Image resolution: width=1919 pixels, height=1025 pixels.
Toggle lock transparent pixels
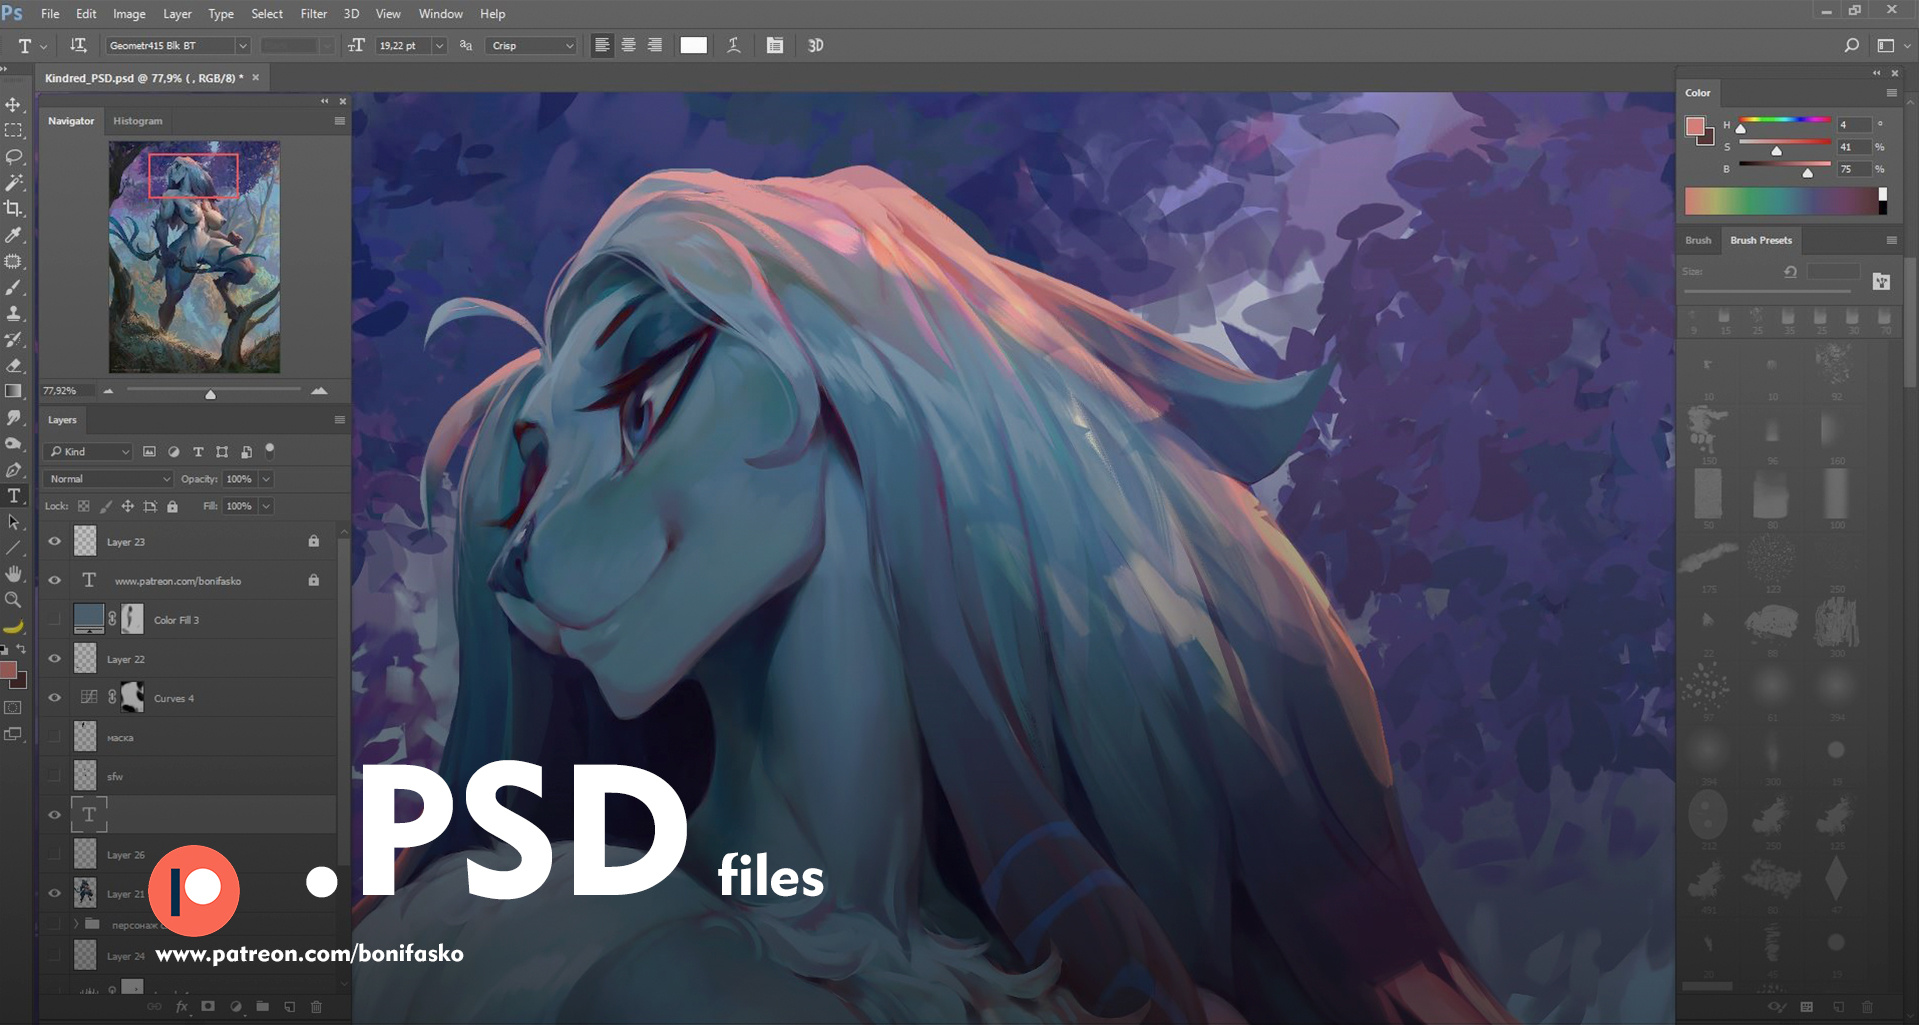coord(84,506)
